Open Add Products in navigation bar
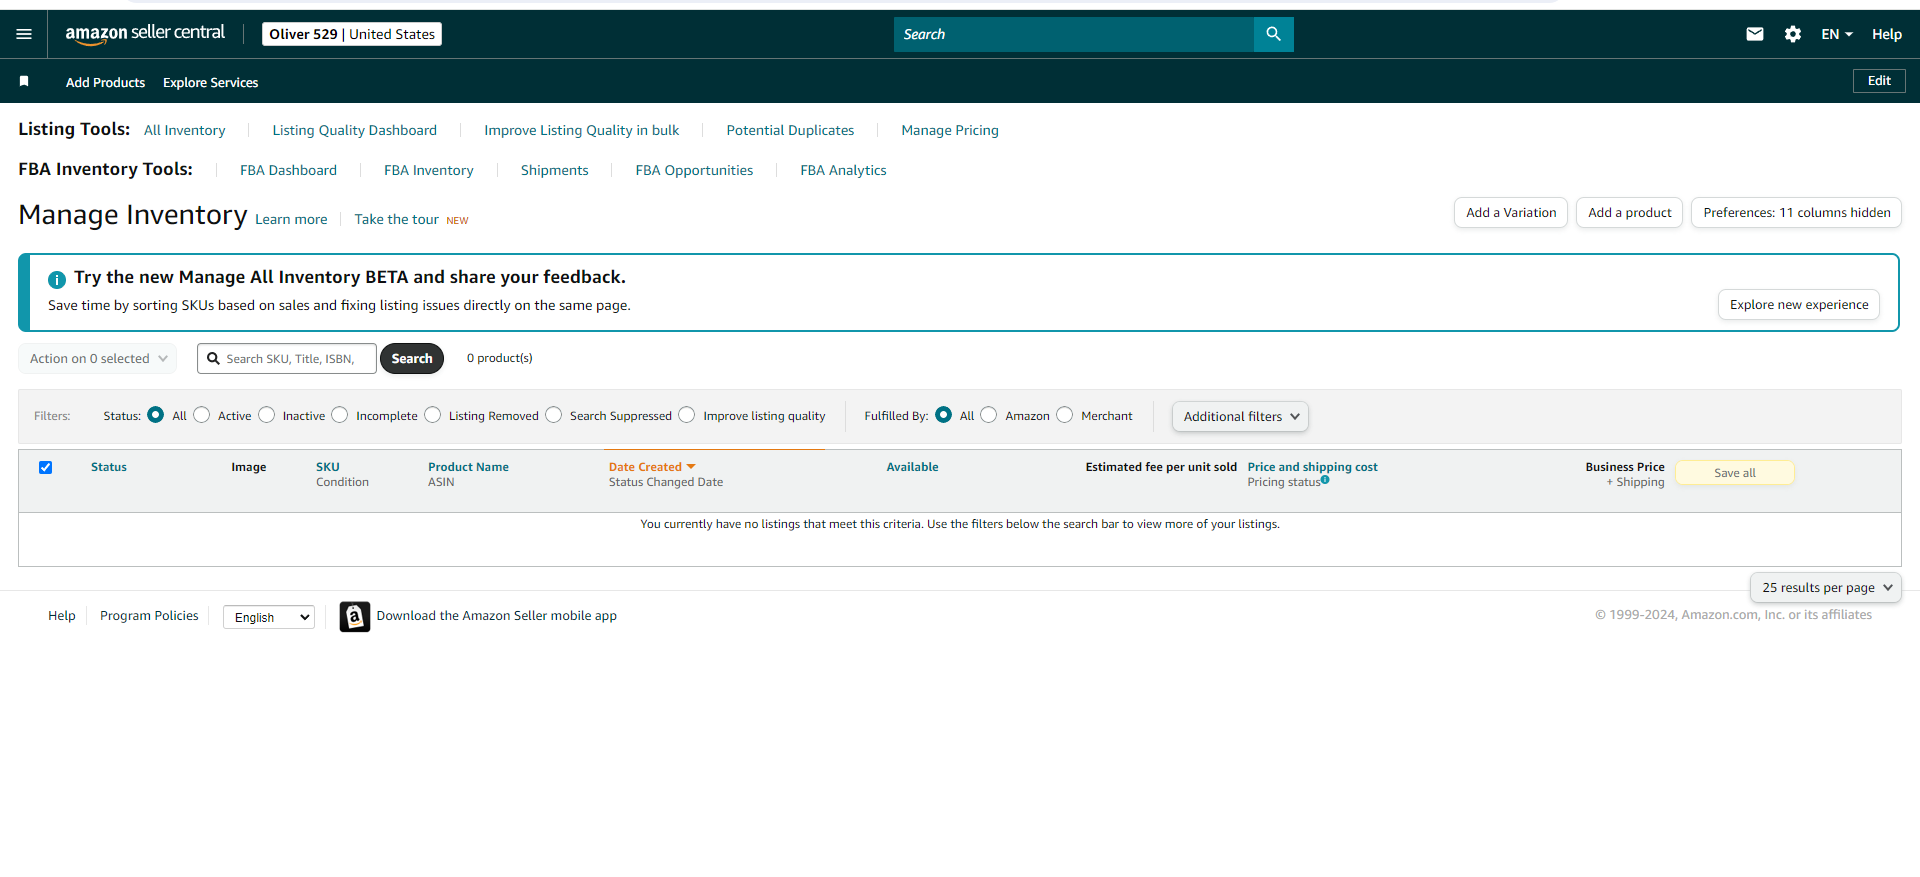 click(x=105, y=82)
